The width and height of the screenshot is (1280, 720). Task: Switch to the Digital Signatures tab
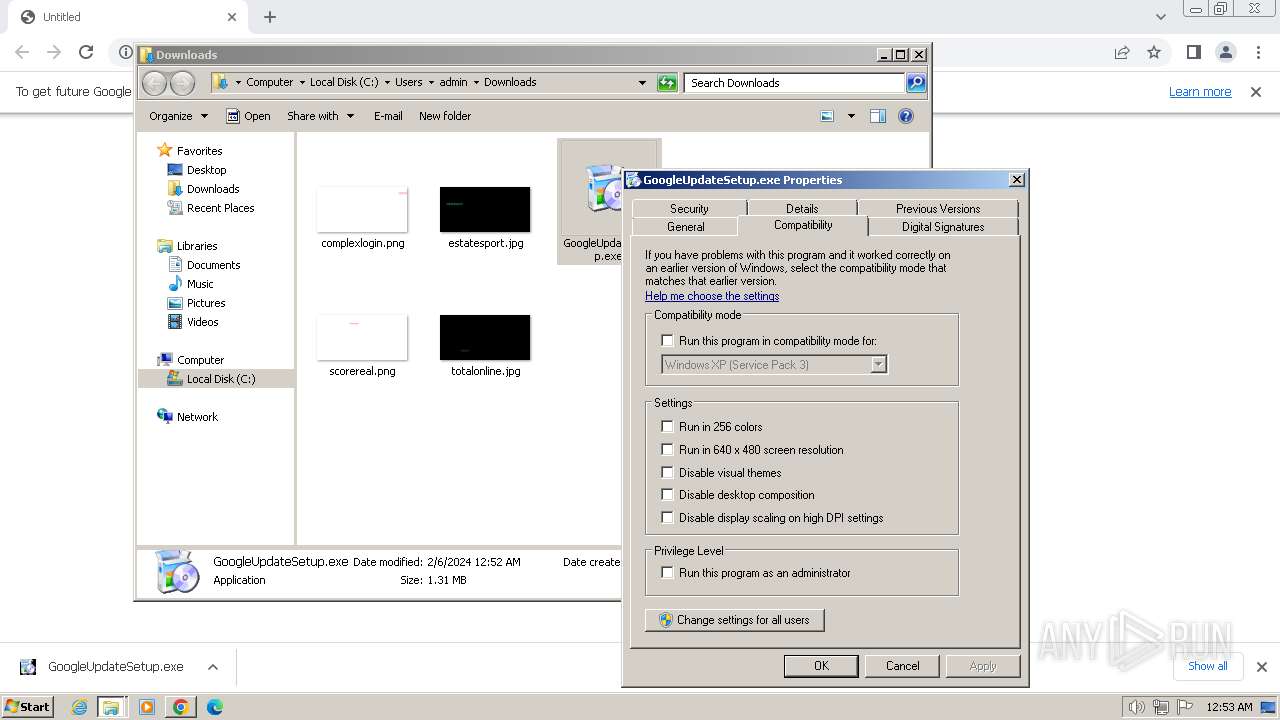pos(943,227)
